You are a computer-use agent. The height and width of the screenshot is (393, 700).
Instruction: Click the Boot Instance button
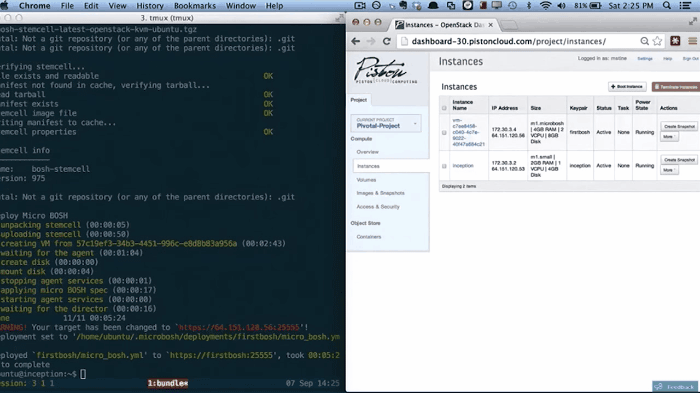pos(627,87)
